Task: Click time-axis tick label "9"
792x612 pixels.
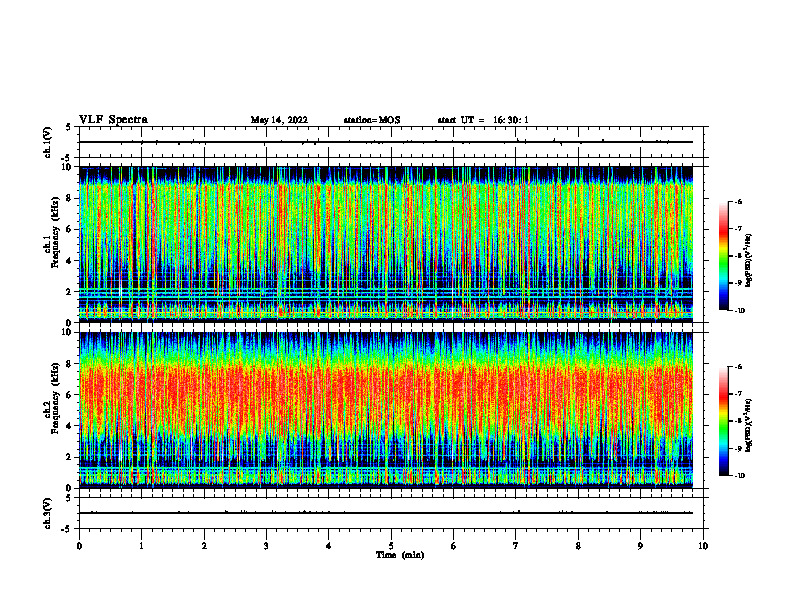Action: [640, 546]
